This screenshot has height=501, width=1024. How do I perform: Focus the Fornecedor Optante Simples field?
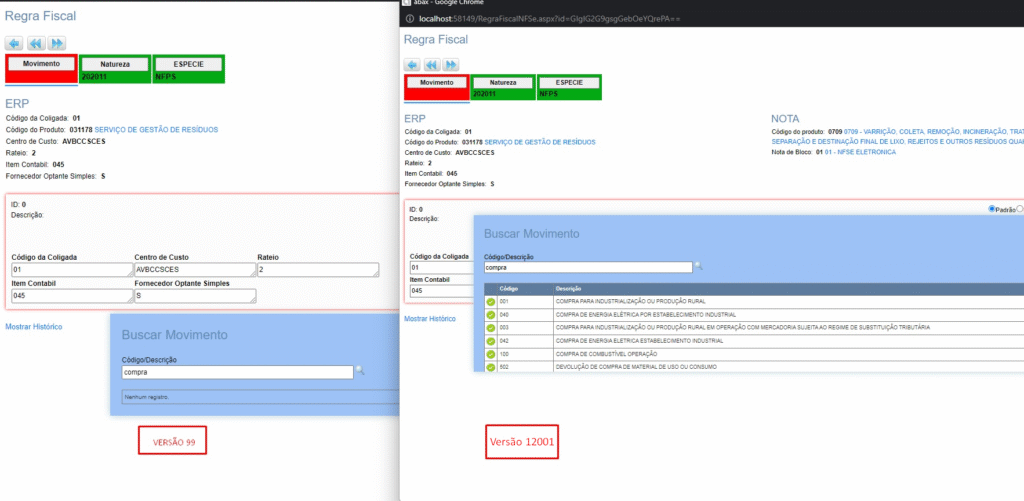click(194, 296)
